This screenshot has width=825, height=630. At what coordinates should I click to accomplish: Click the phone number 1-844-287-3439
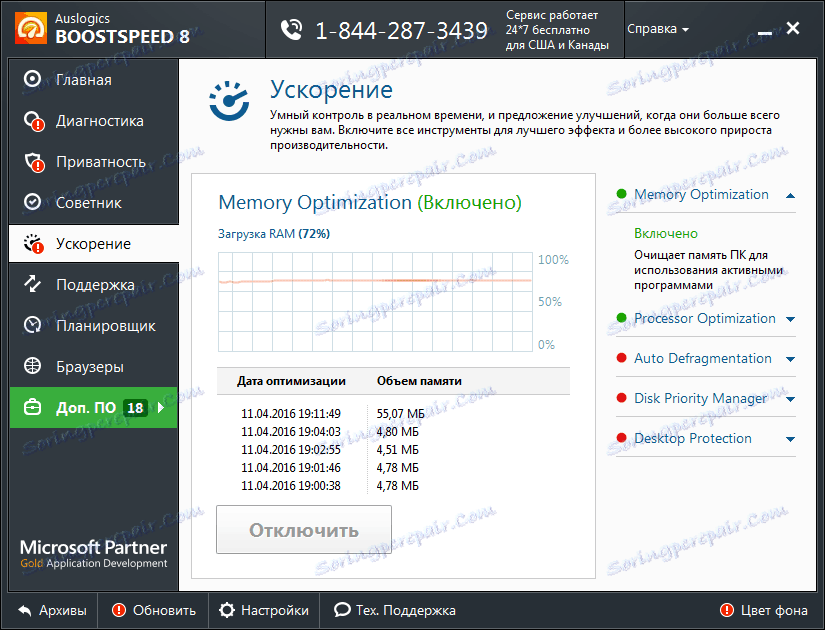click(x=401, y=31)
